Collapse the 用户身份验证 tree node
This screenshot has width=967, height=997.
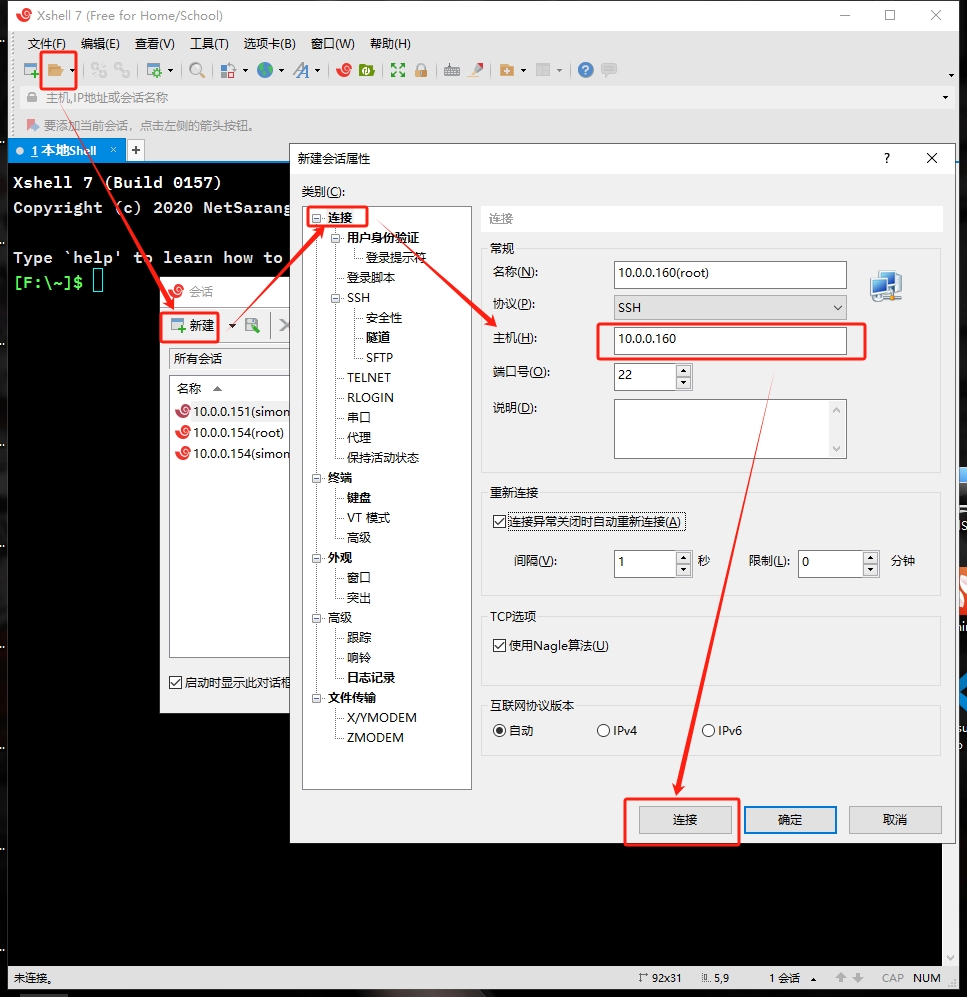pyautogui.click(x=336, y=238)
